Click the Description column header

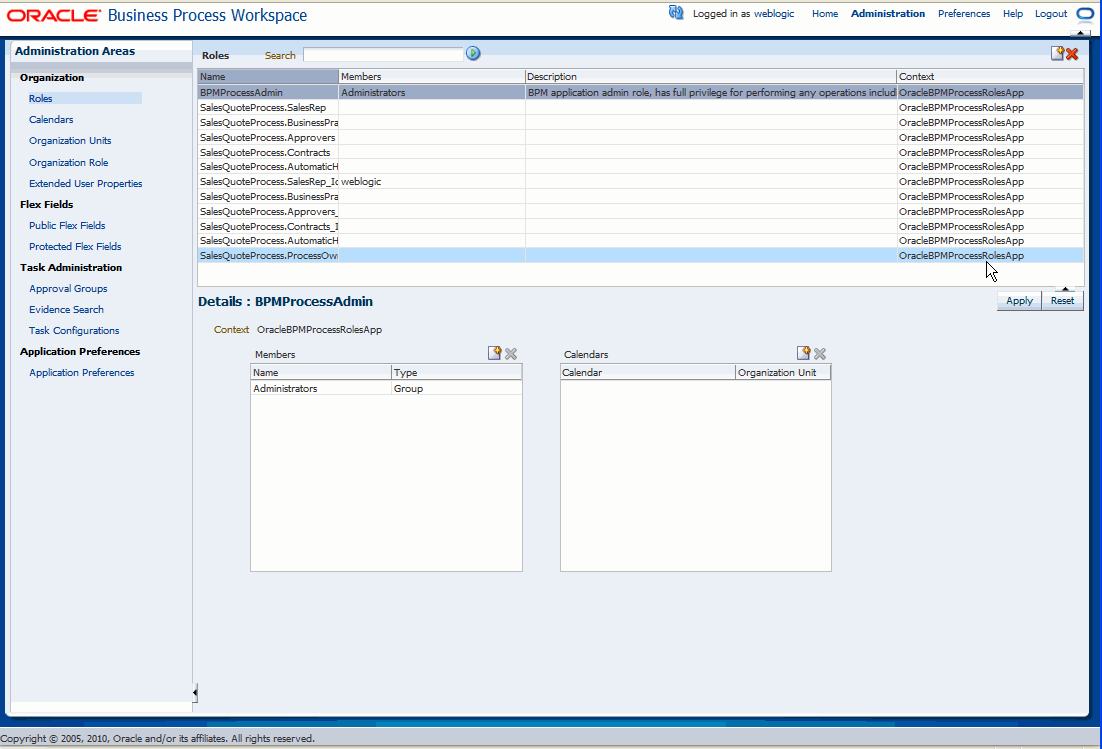(x=711, y=77)
